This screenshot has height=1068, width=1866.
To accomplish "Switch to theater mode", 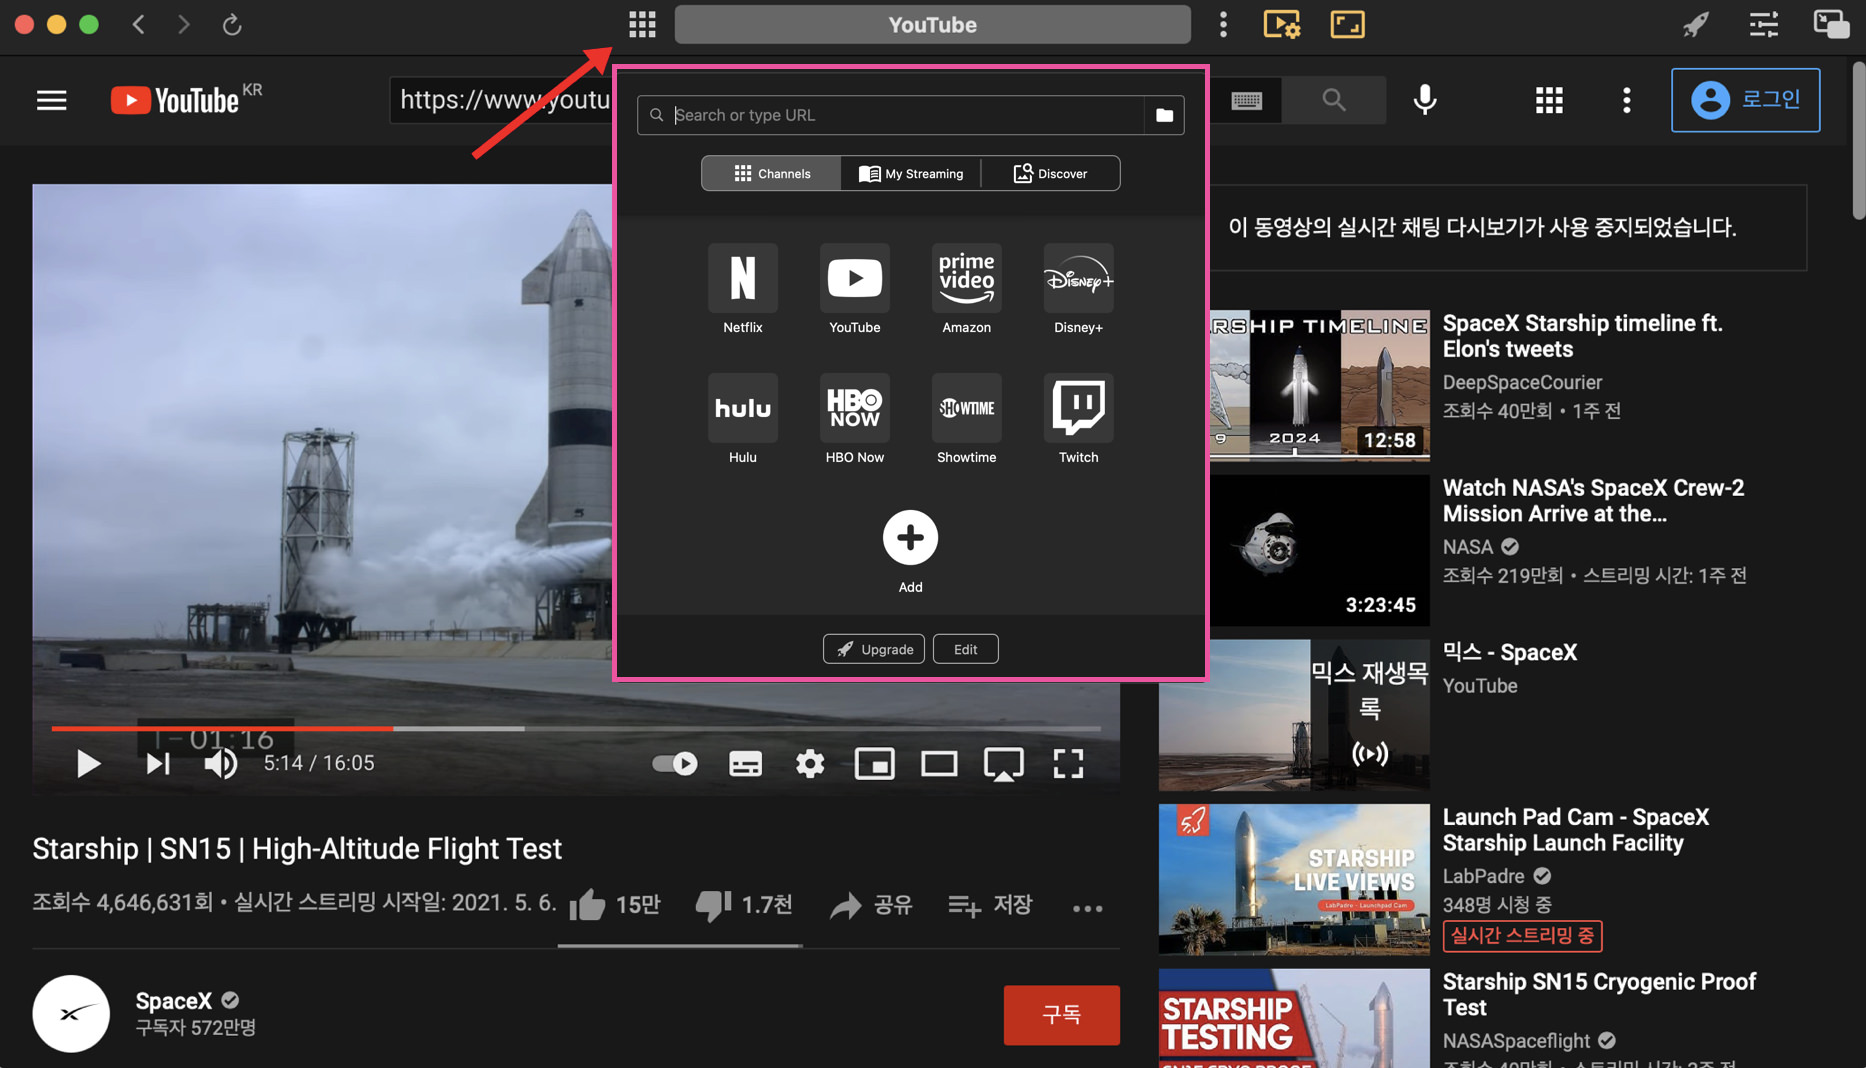I will tap(939, 764).
